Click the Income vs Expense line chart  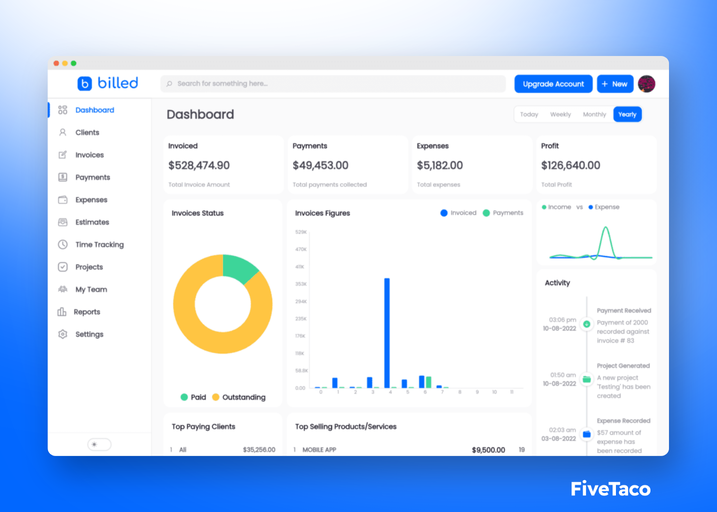(601, 243)
